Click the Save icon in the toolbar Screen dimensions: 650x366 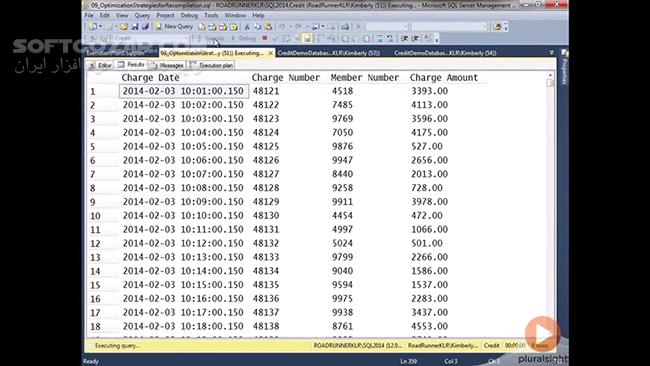point(135,27)
